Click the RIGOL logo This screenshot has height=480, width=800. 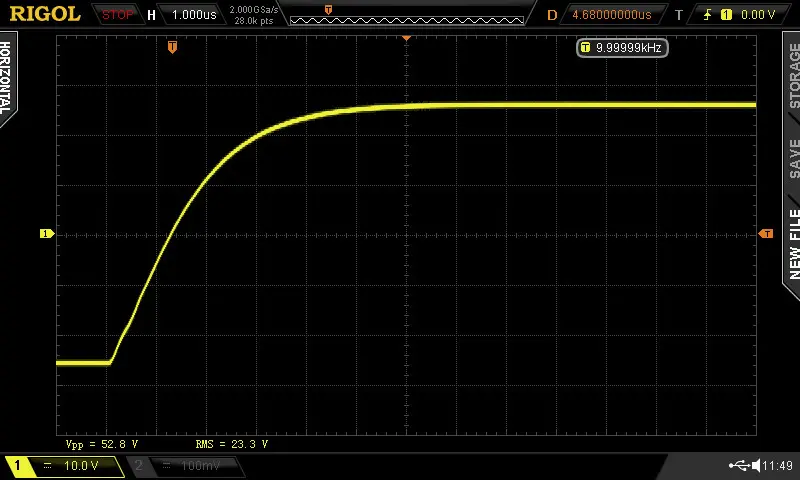click(45, 14)
